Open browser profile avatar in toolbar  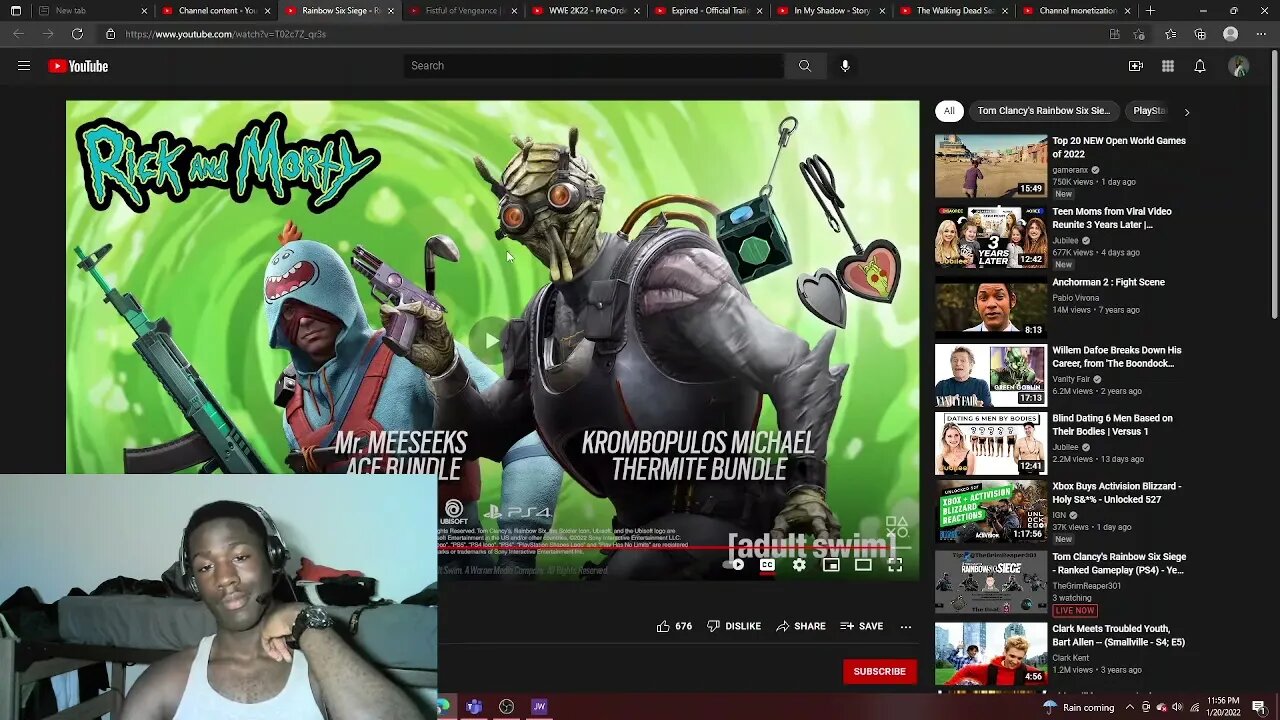point(1231,34)
